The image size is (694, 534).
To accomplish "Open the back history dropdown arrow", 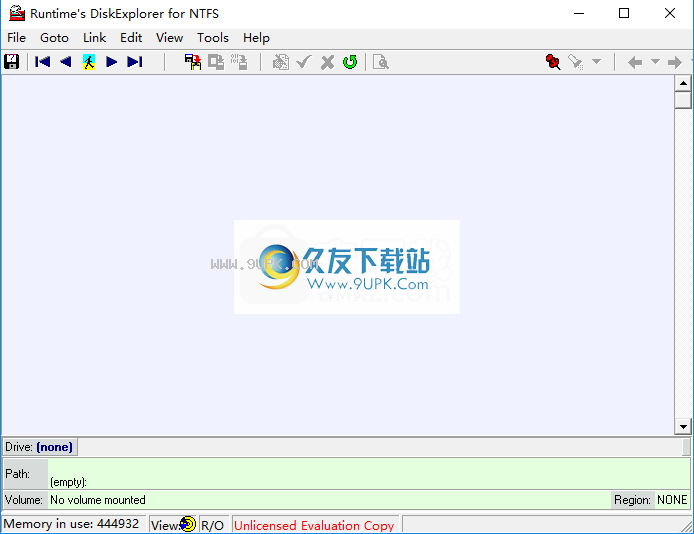I will click(655, 61).
